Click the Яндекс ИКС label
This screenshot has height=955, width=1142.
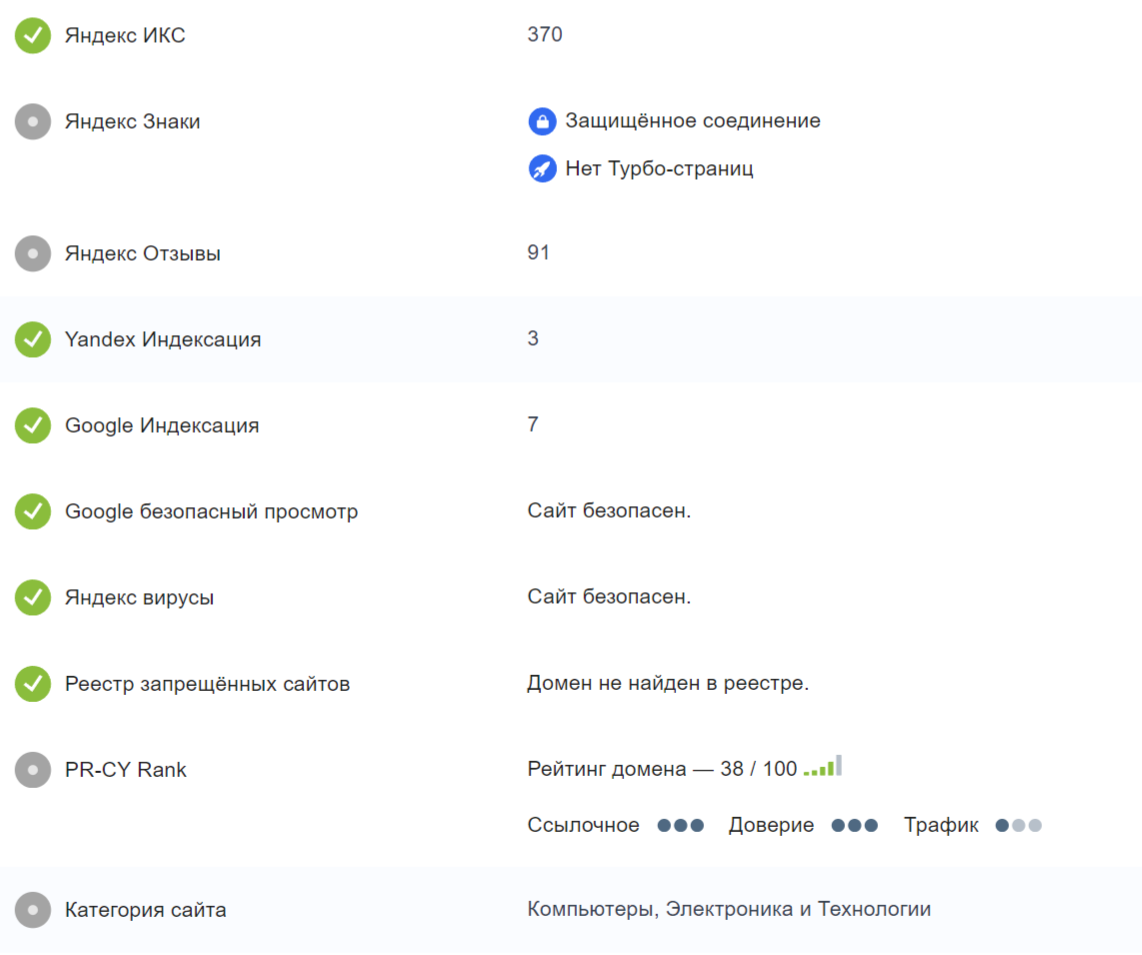click(x=125, y=35)
